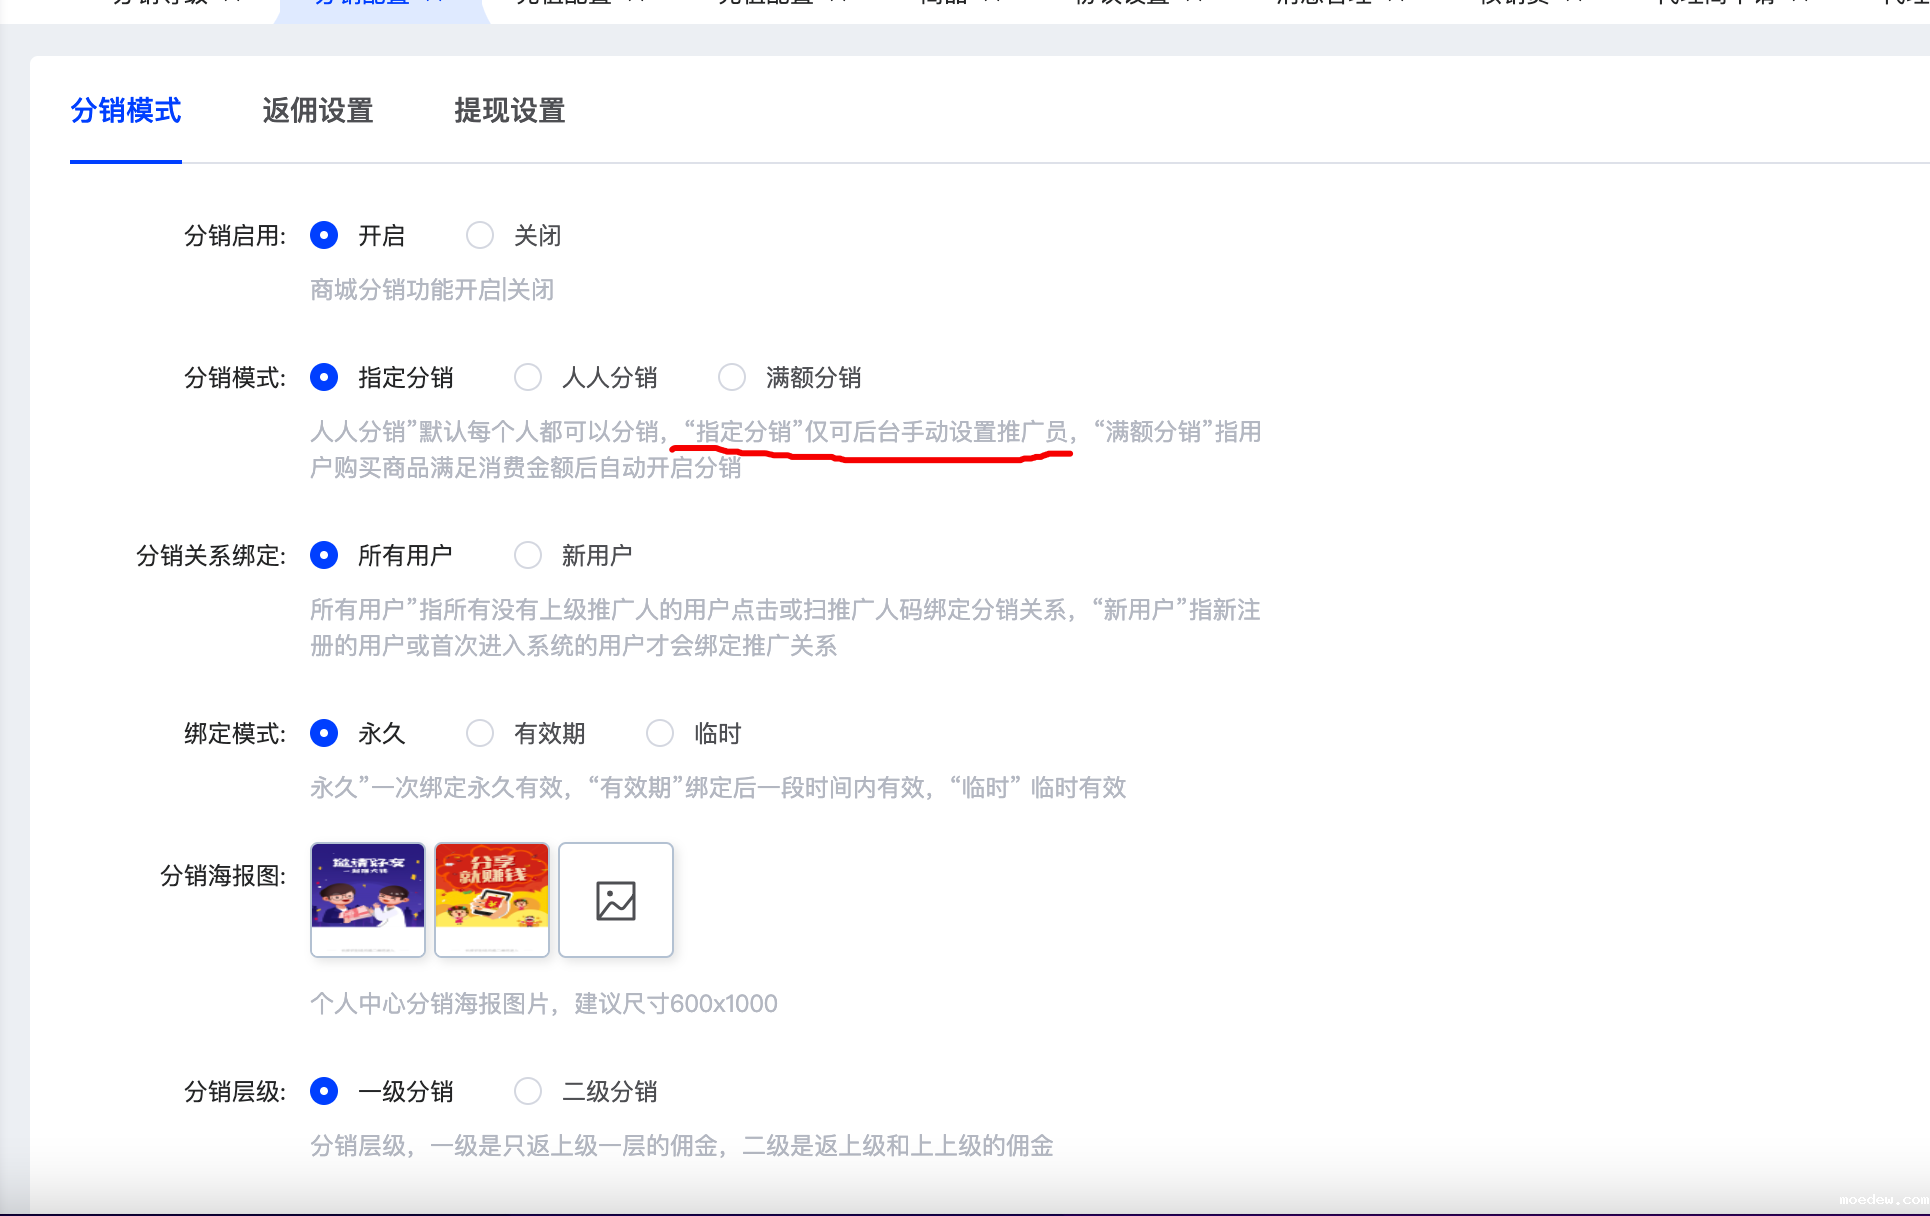Choose 满额分销 distribution mode

coord(732,377)
